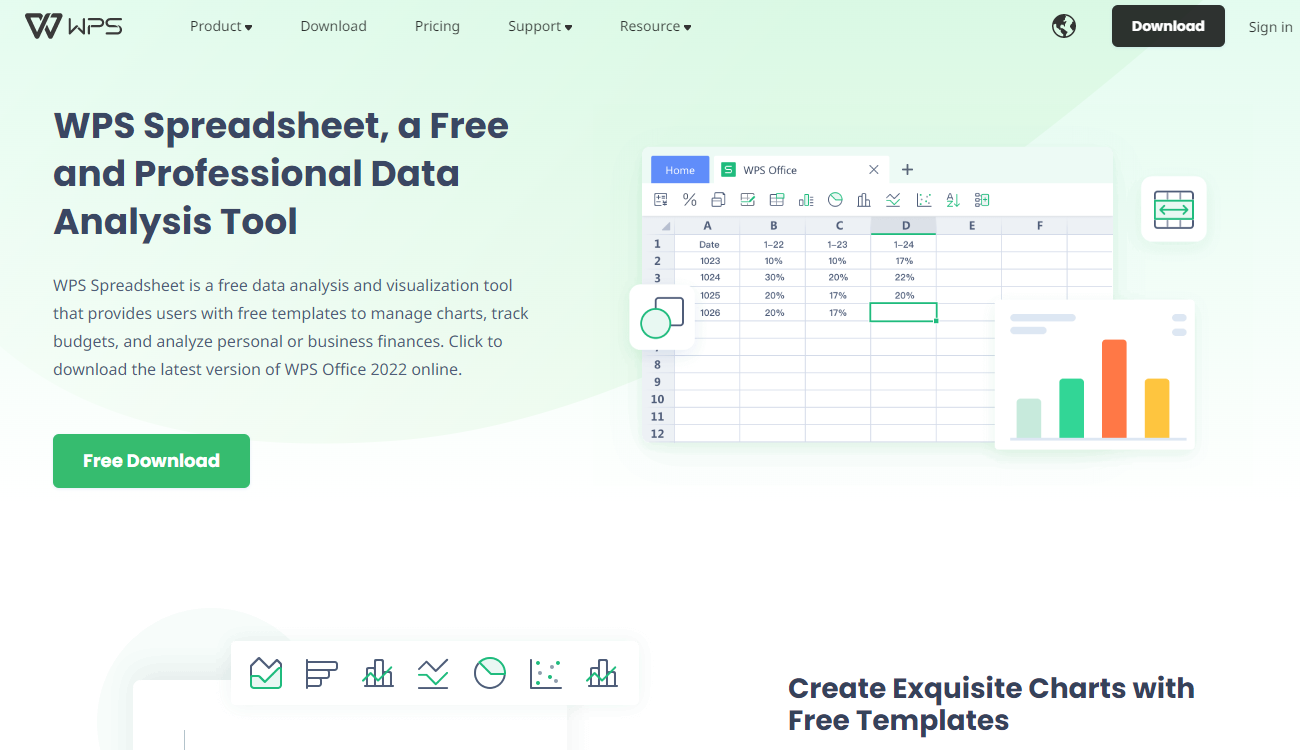Select column header C

point(839,226)
